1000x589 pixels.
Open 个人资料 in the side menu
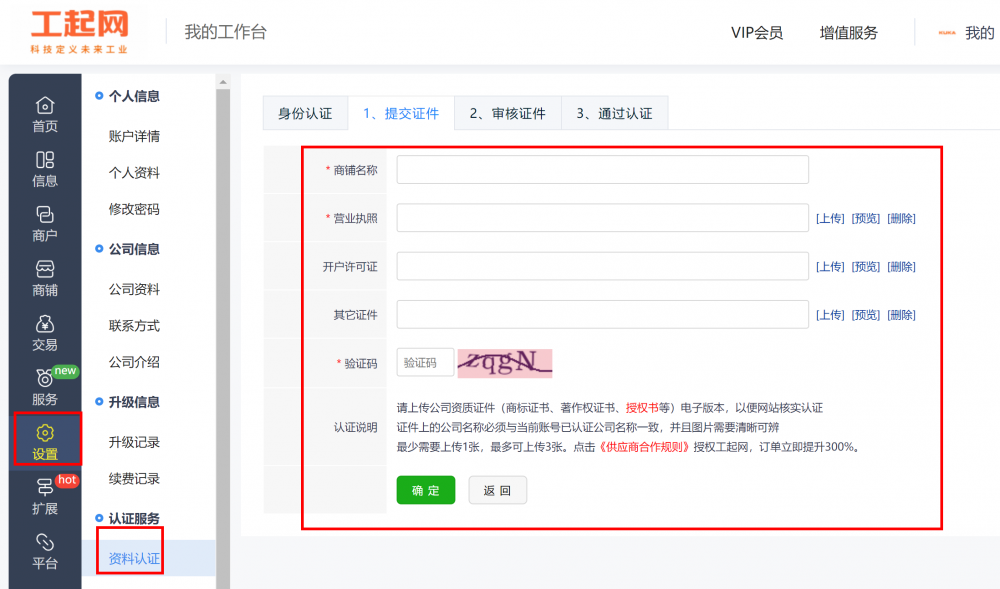click(x=134, y=173)
